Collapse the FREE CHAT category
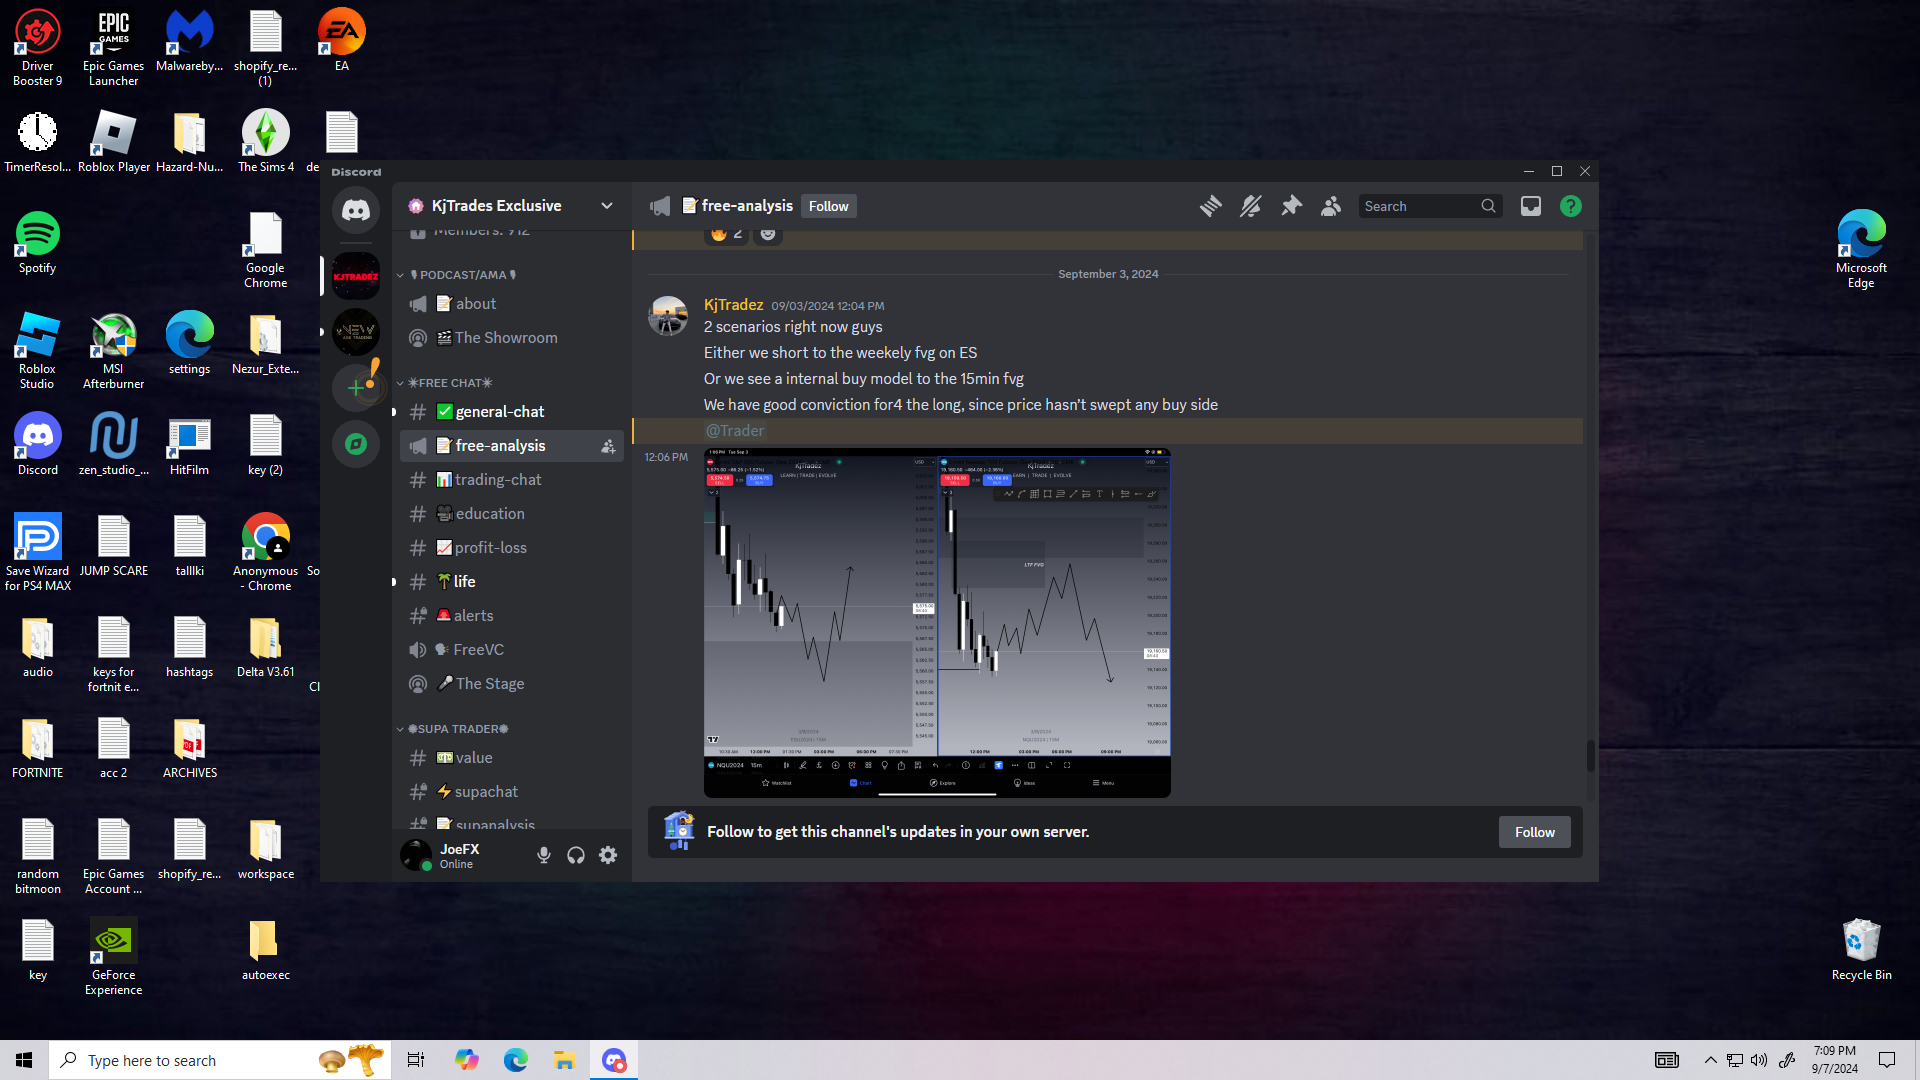 450,383
